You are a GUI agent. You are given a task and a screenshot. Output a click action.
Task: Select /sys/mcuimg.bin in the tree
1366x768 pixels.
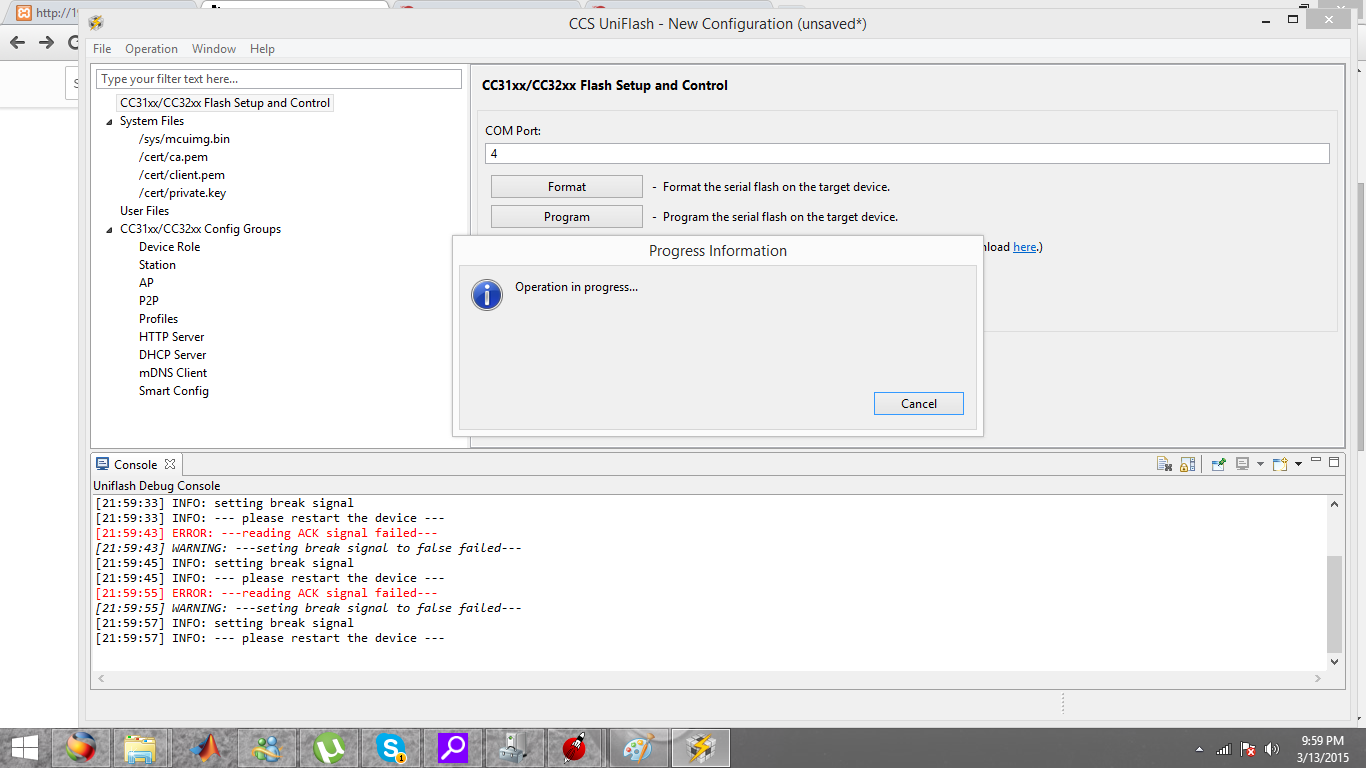click(184, 139)
